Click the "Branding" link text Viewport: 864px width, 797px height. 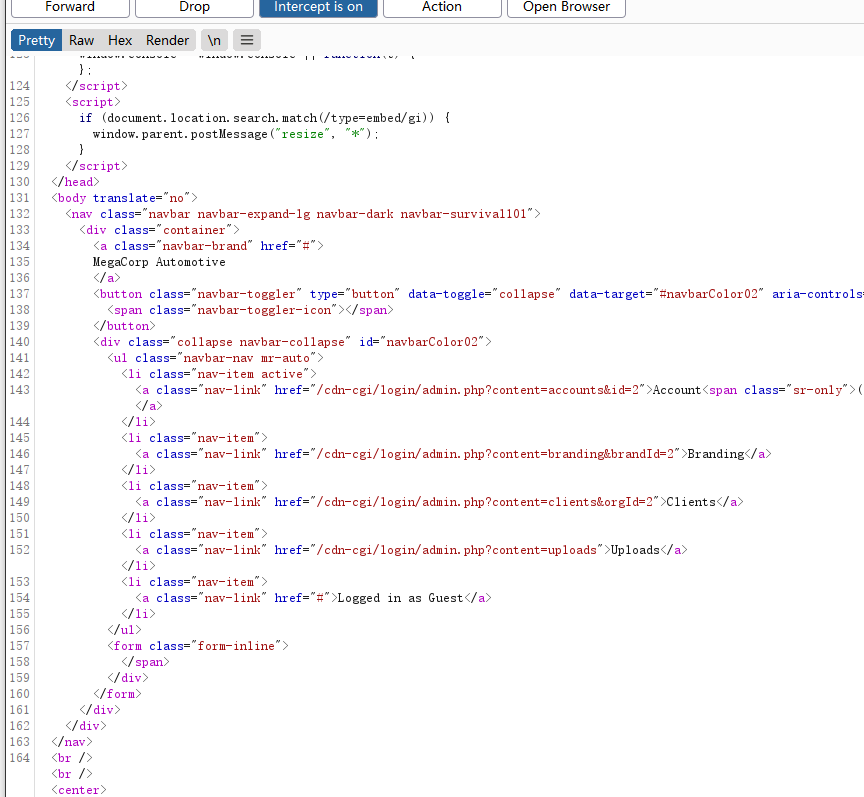tap(716, 454)
